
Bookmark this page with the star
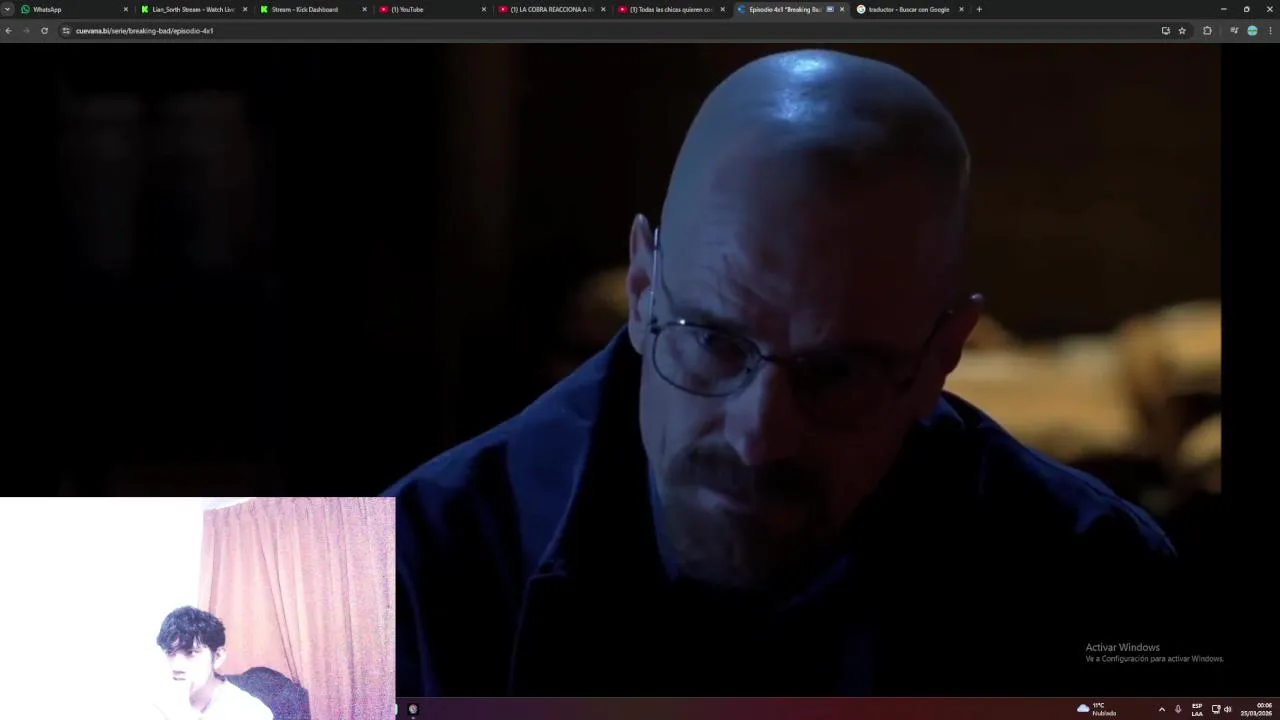coord(1182,31)
